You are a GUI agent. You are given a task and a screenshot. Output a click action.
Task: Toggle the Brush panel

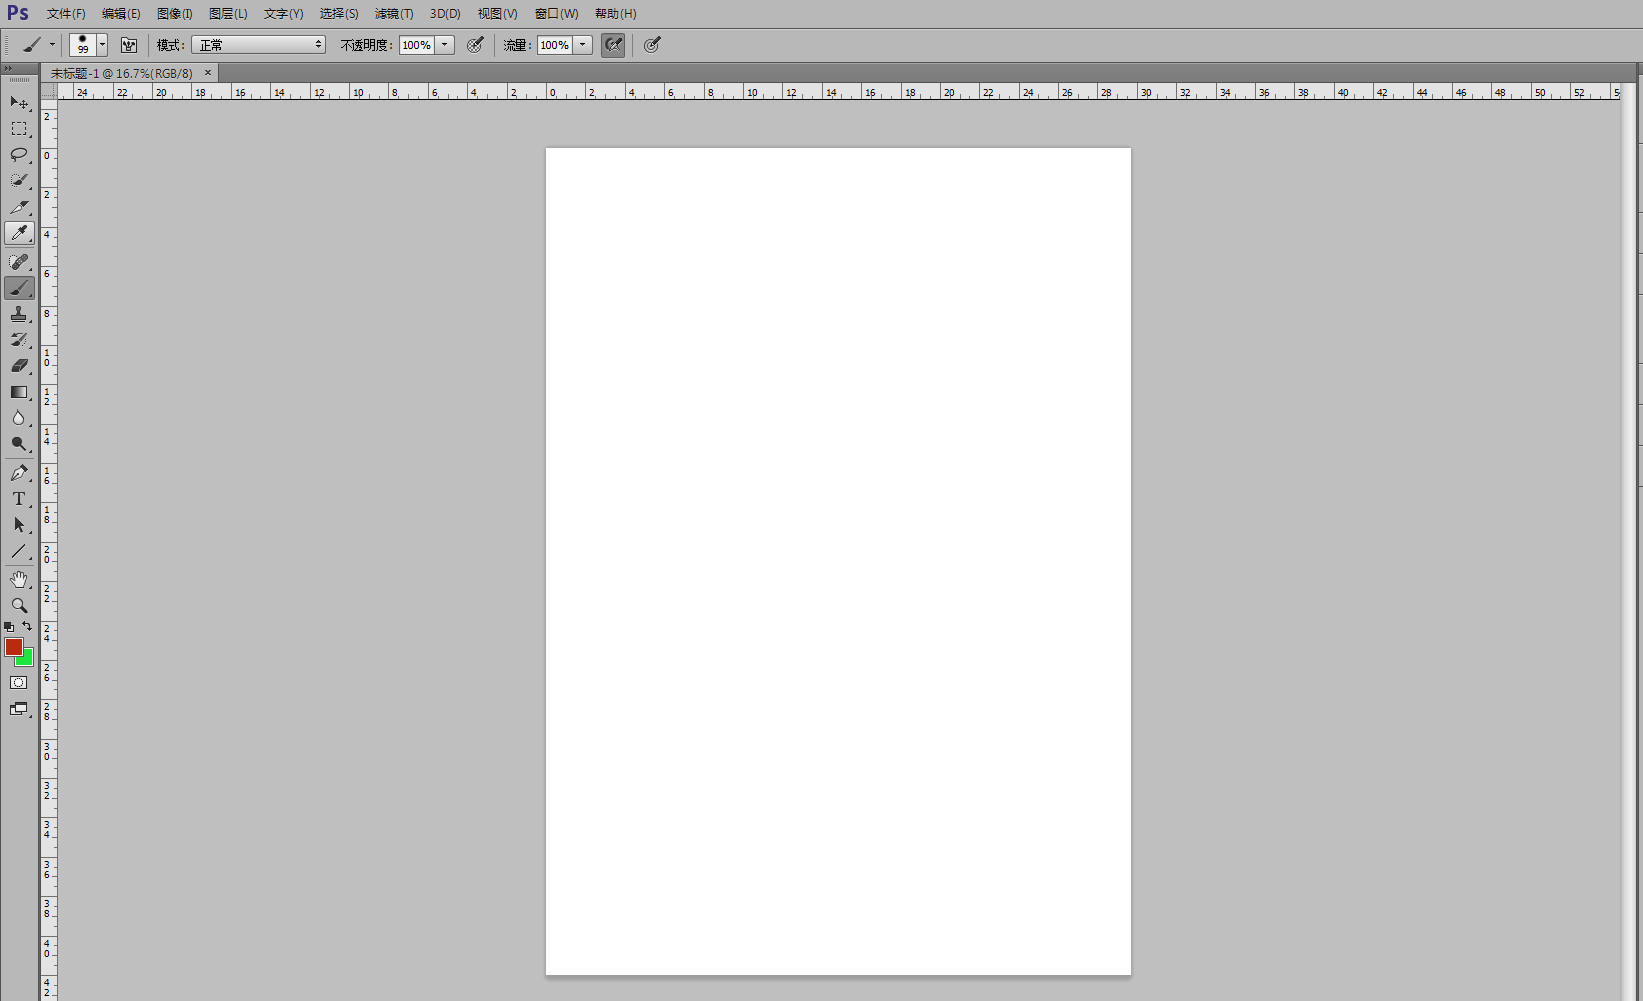tap(129, 45)
